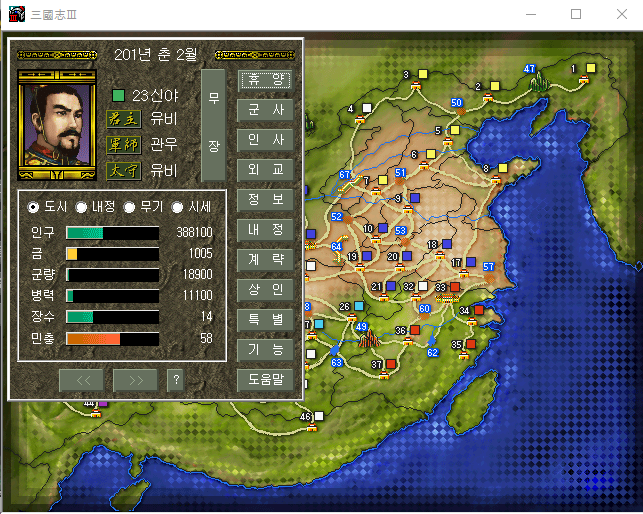Click the 50 waypoint marker
Viewport: 643px width, 514px height.
click(456, 103)
